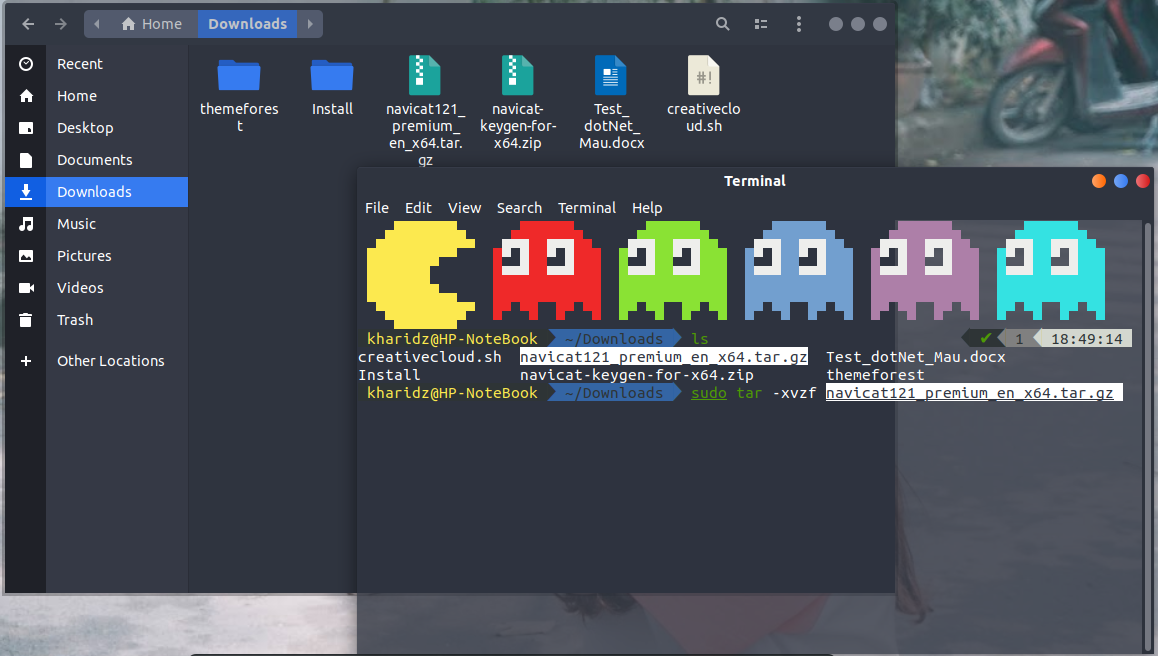Open the Terminal Help menu
The width and height of the screenshot is (1158, 656).
tap(647, 208)
